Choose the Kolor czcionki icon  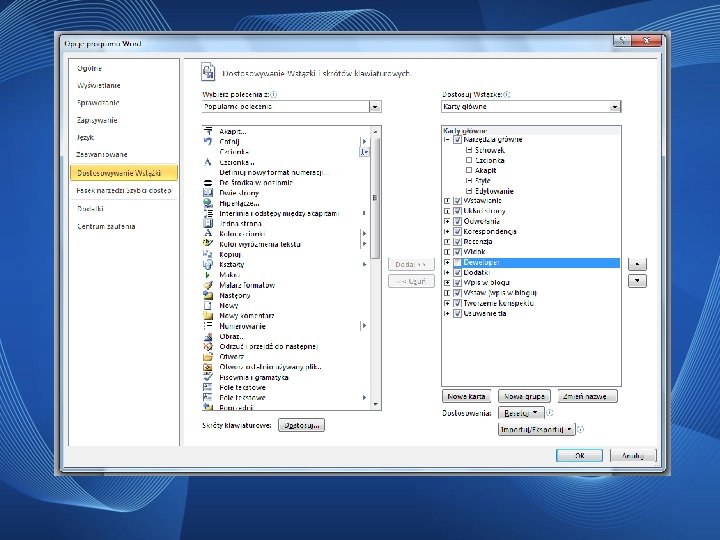click(208, 234)
